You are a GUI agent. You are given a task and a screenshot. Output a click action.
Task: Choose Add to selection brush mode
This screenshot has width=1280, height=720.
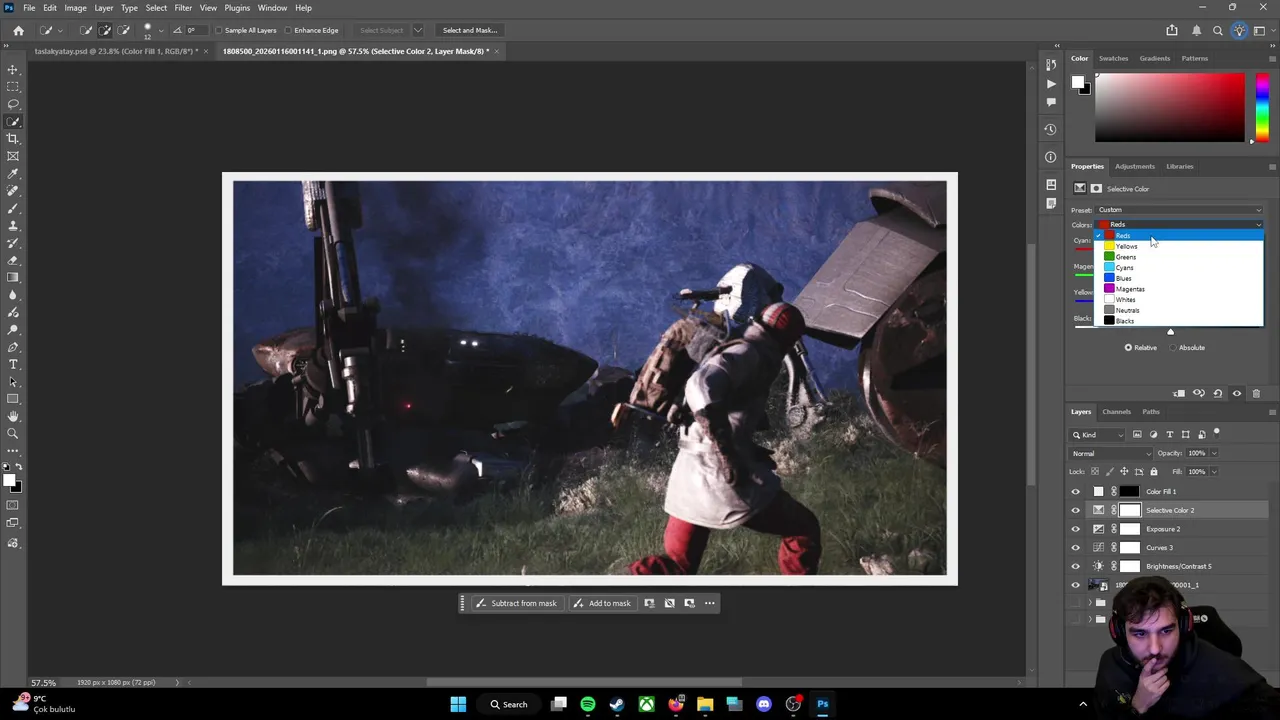105,30
